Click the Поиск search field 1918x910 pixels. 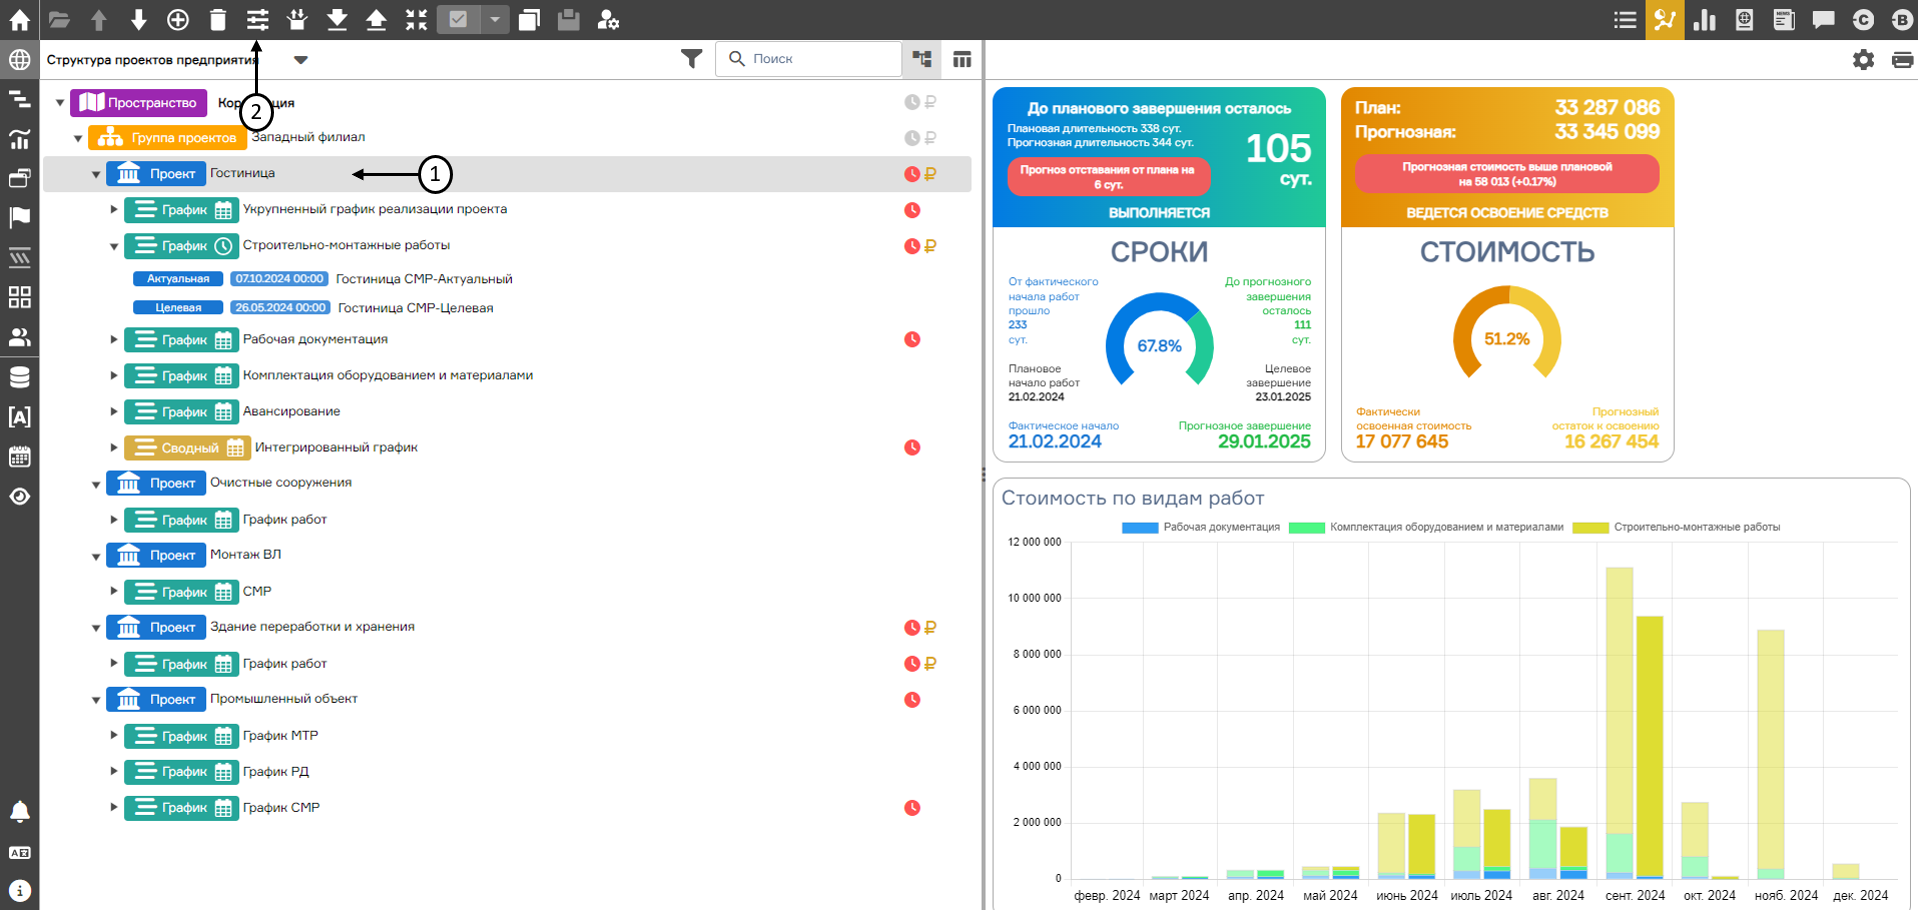point(808,59)
